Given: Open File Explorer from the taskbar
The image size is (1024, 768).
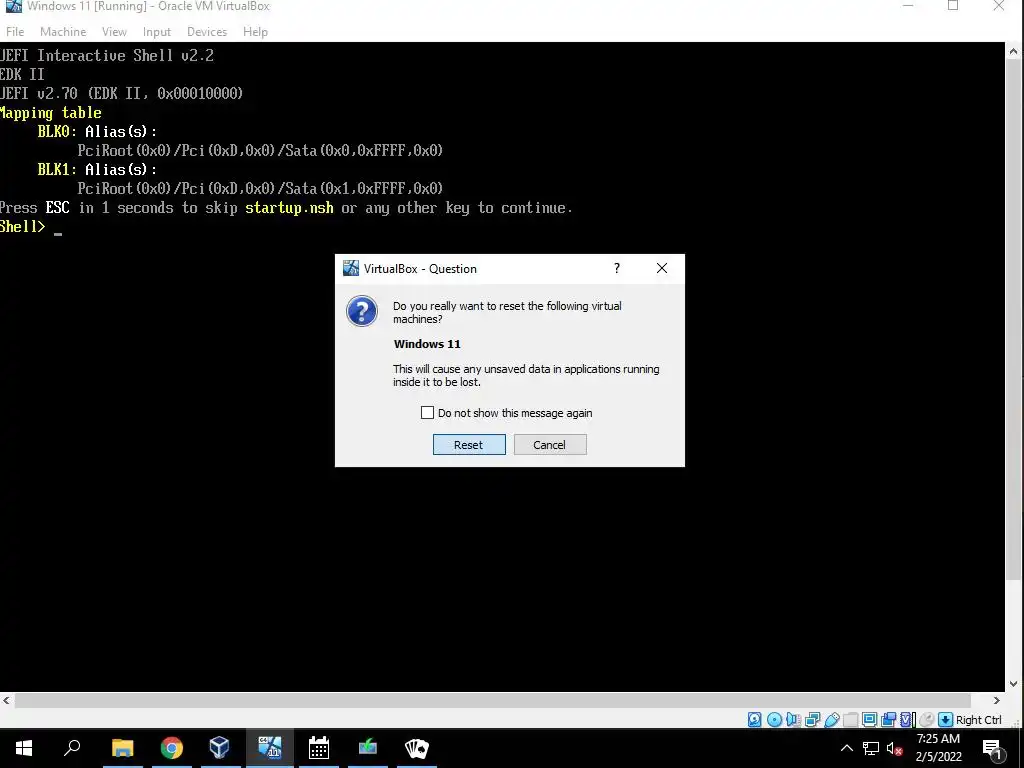Looking at the screenshot, I should pos(122,748).
